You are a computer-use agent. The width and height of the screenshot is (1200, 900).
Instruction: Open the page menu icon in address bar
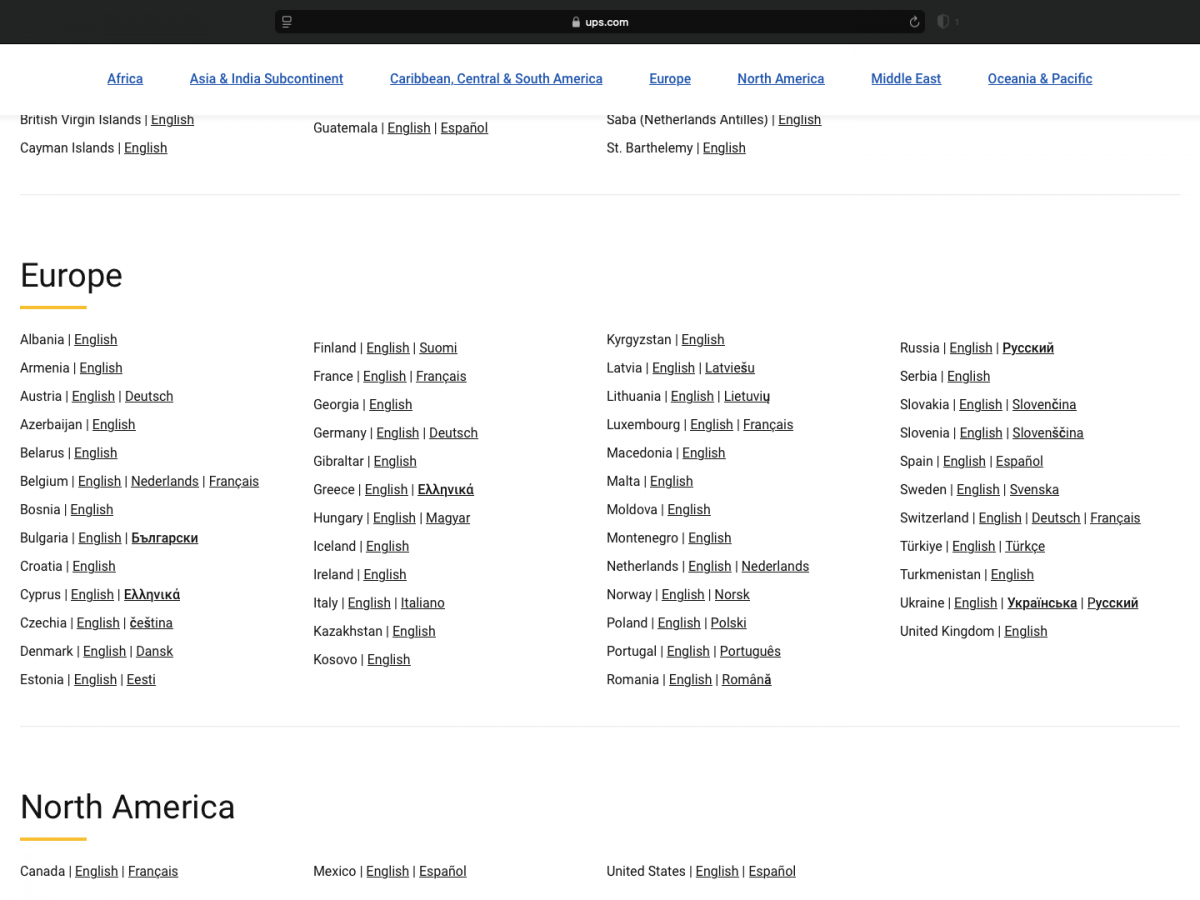(287, 22)
